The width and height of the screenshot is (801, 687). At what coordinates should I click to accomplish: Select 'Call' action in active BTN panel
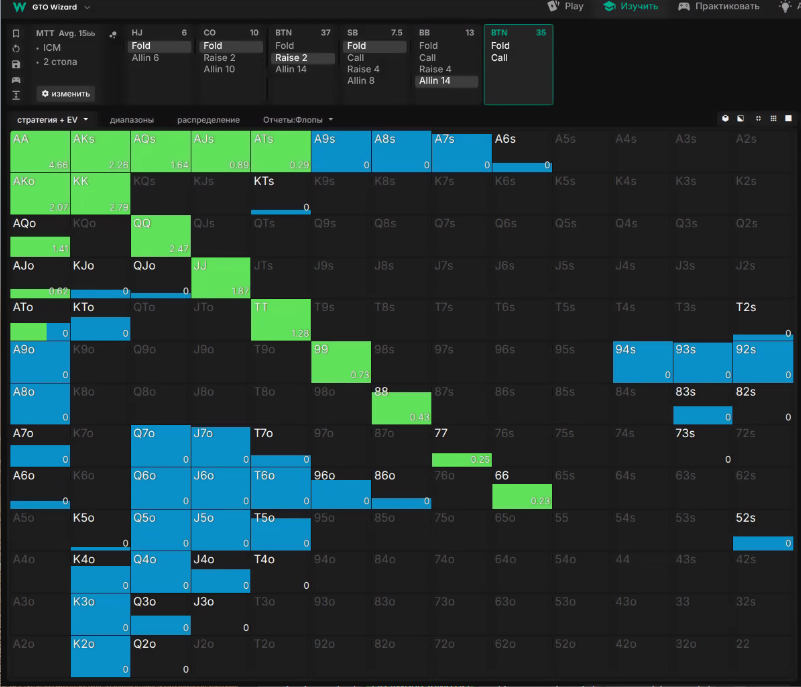click(499, 58)
